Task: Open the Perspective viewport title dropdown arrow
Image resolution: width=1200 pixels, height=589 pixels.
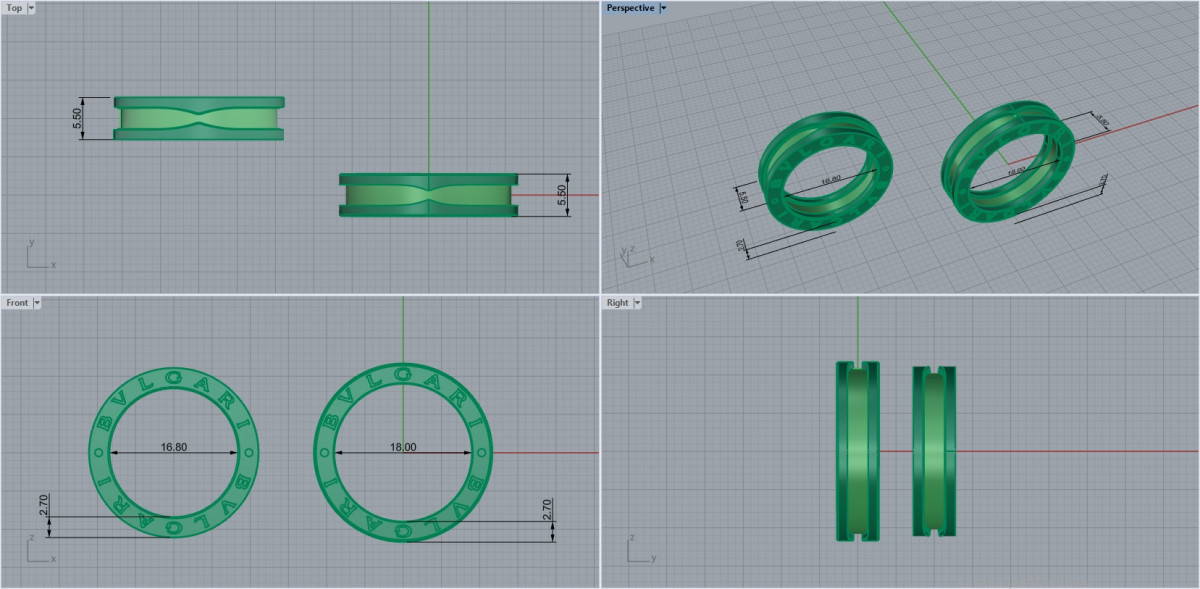Action: click(x=664, y=7)
